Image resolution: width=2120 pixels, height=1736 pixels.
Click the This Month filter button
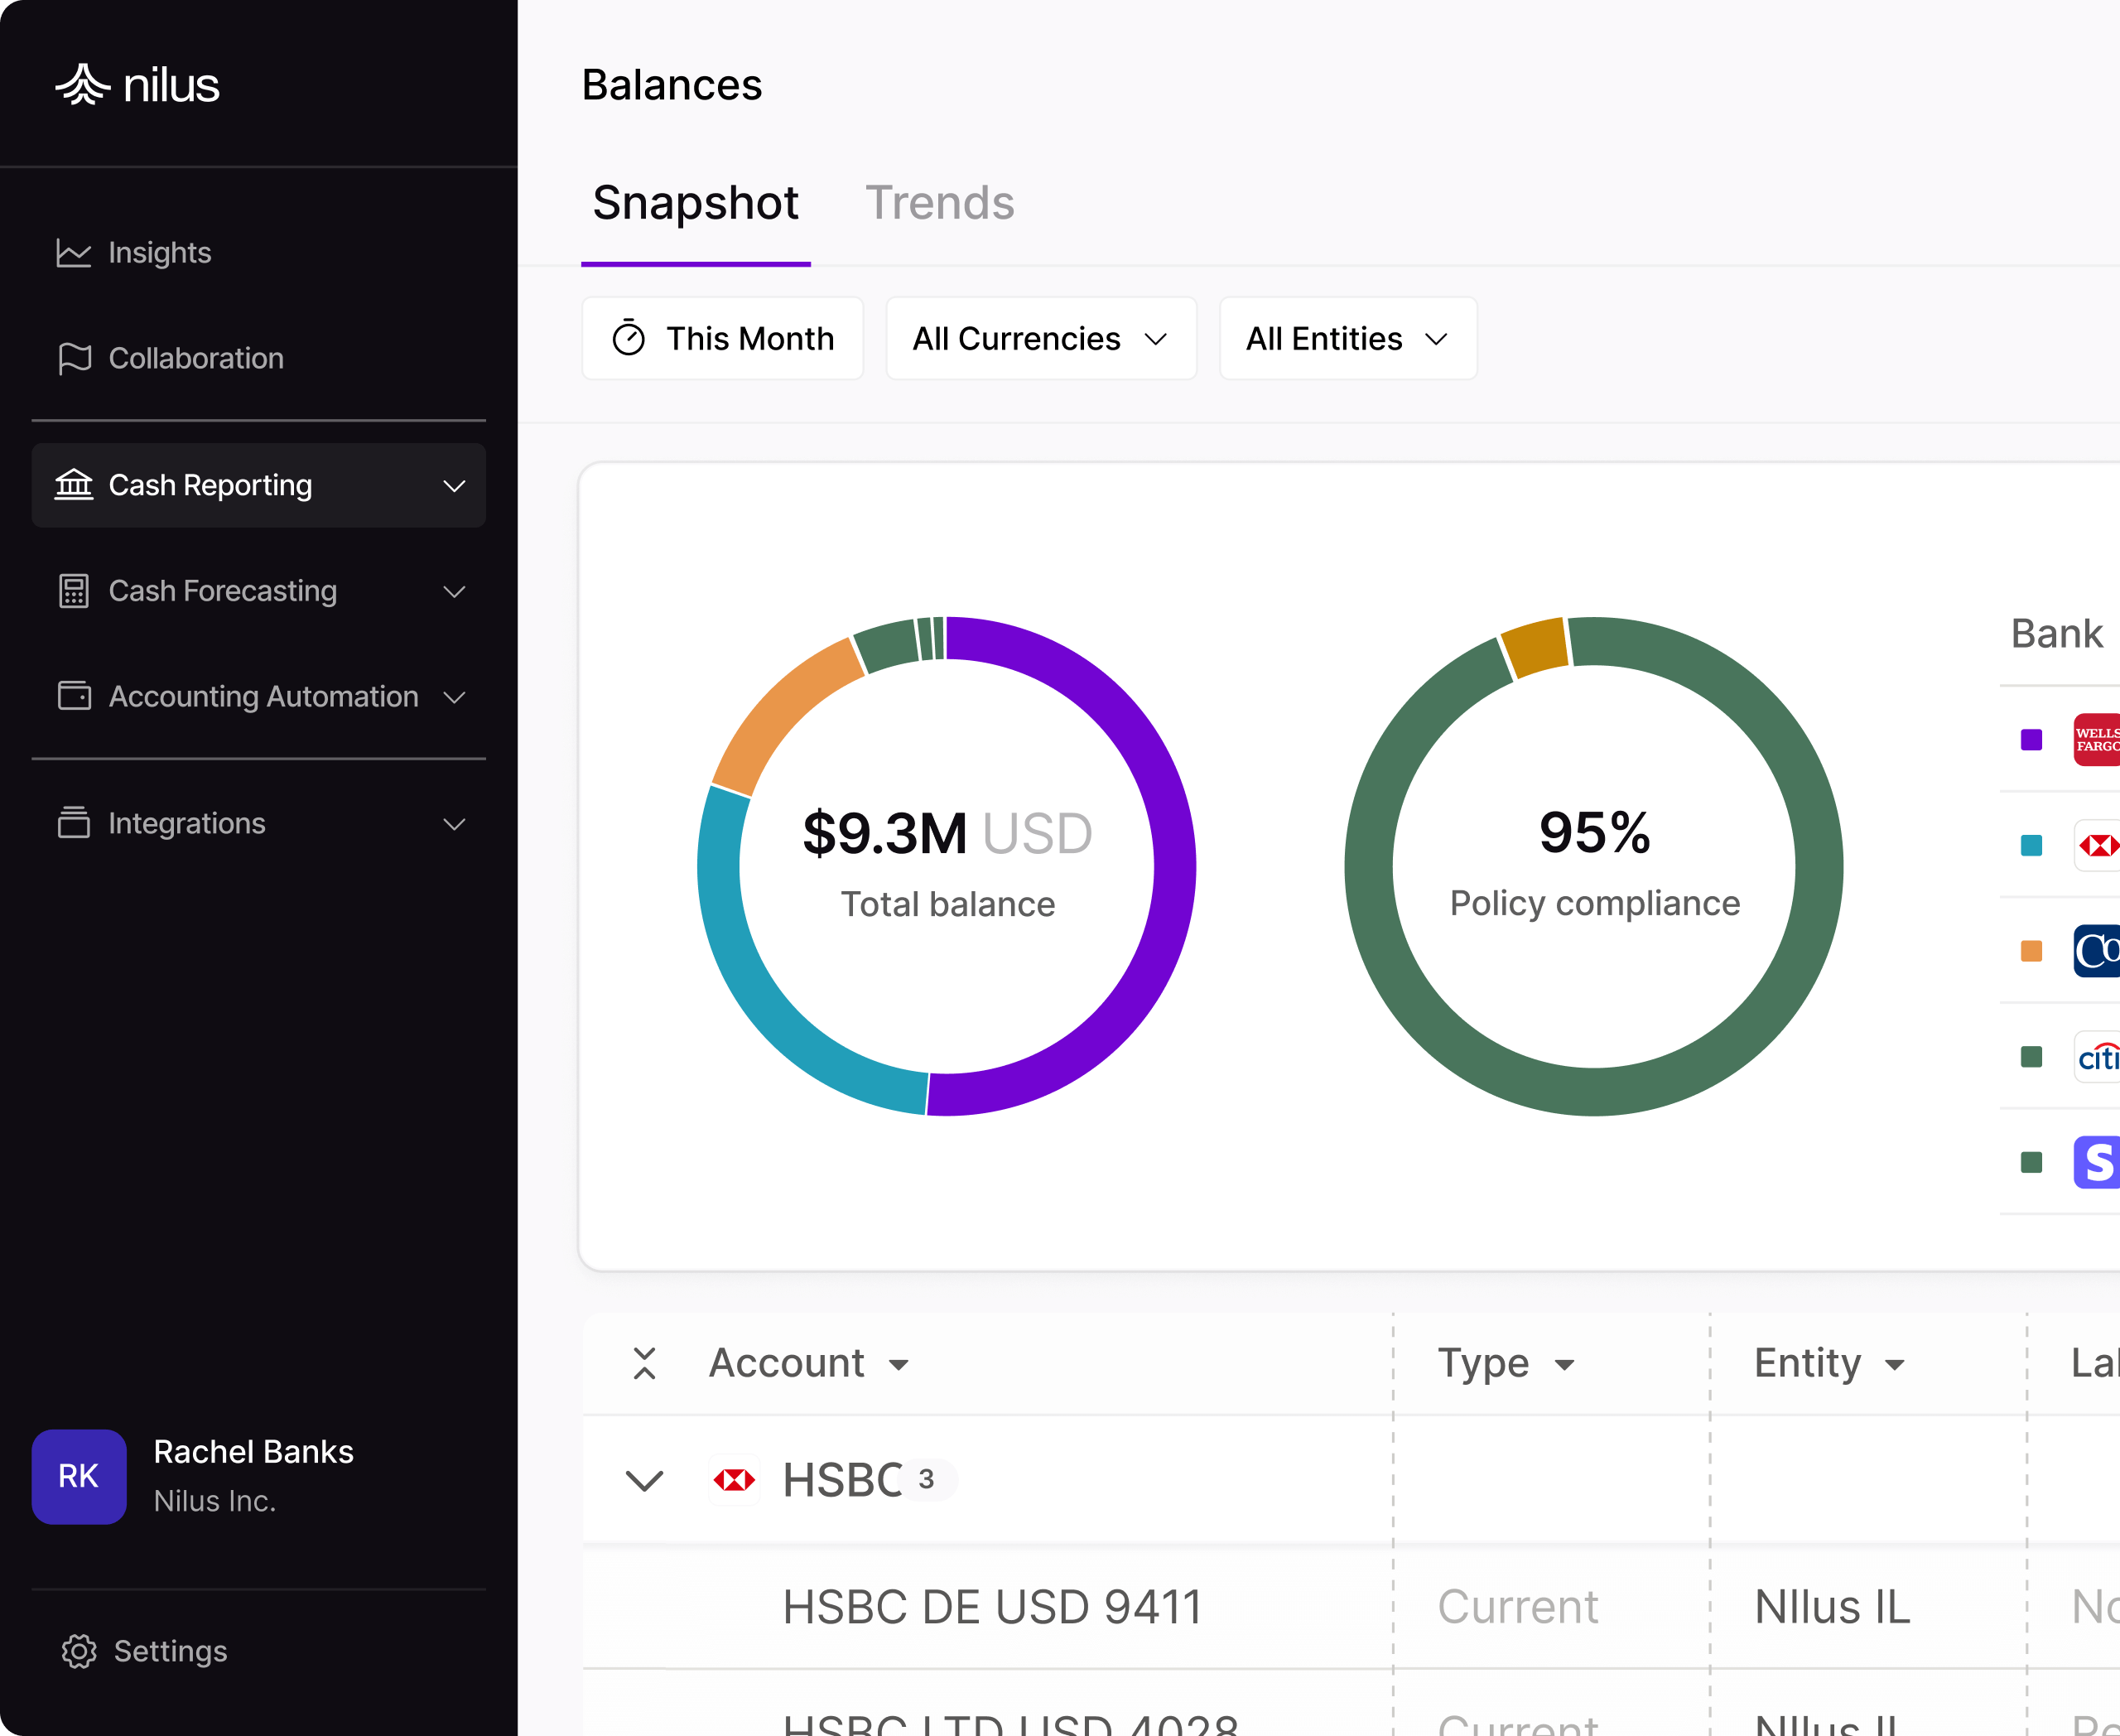point(722,339)
